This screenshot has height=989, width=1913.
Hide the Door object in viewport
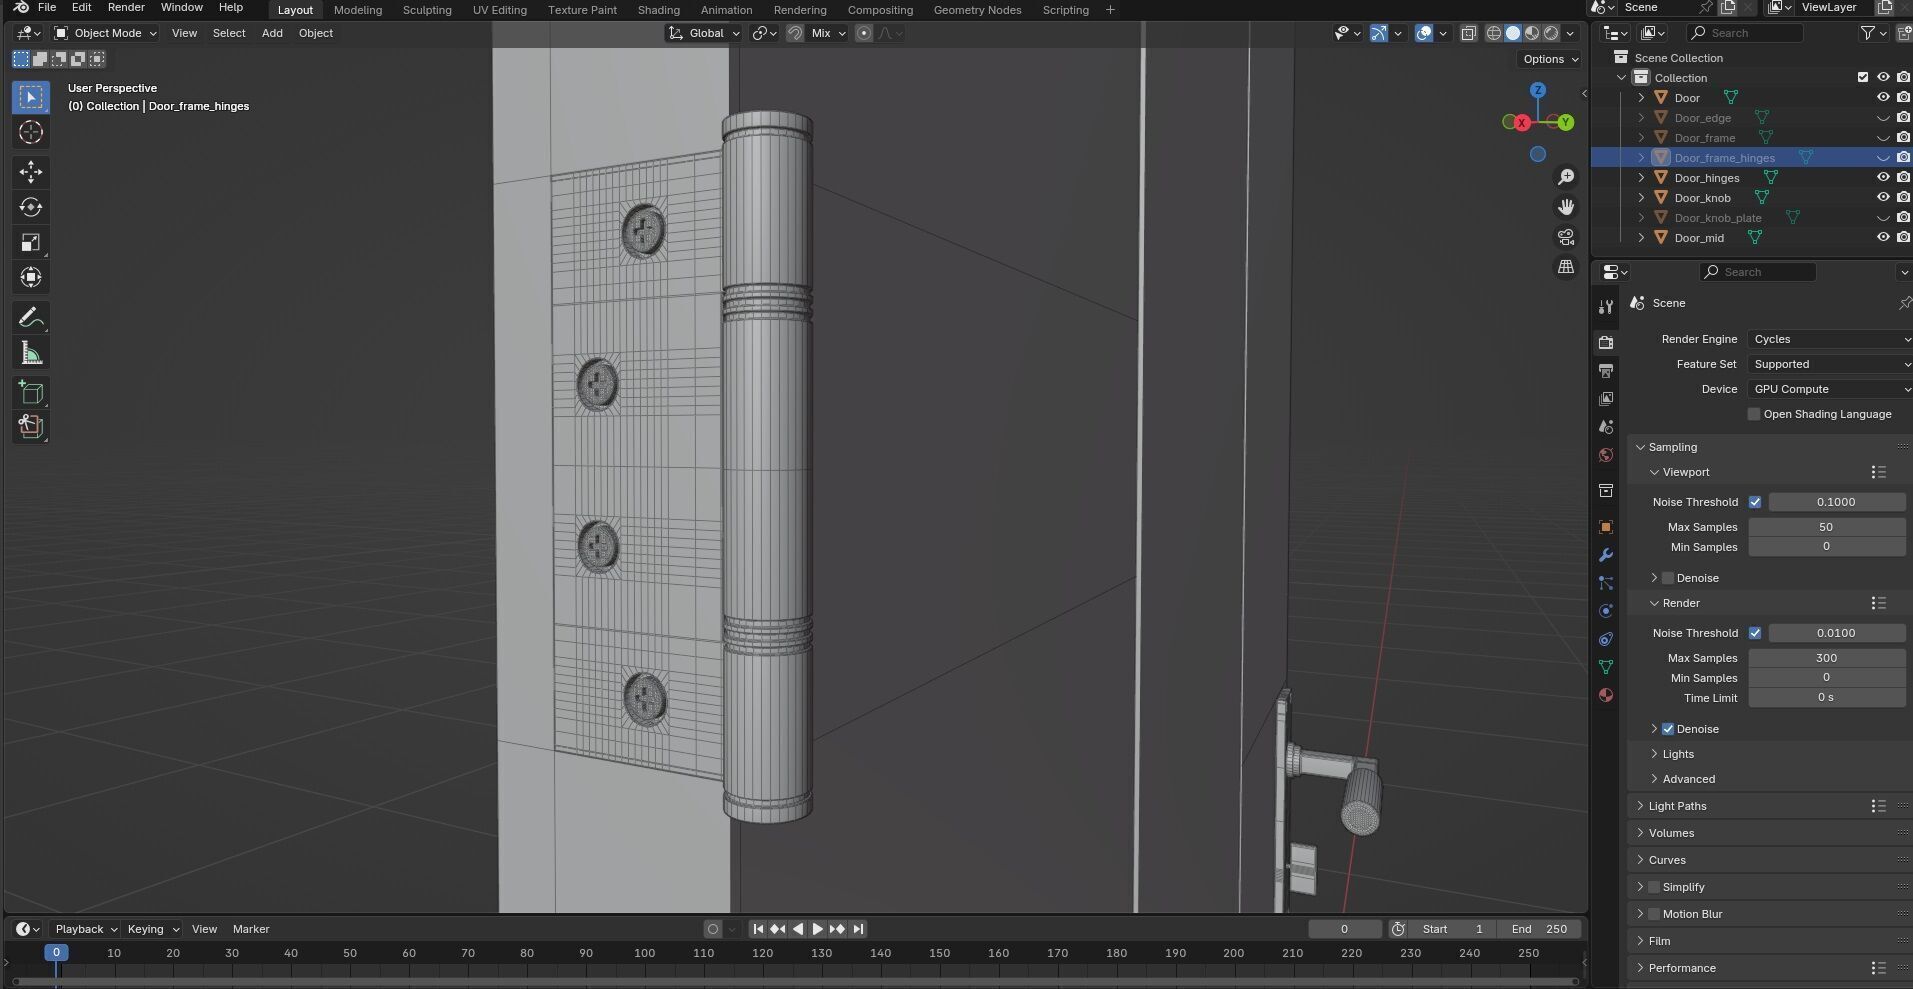(1883, 97)
